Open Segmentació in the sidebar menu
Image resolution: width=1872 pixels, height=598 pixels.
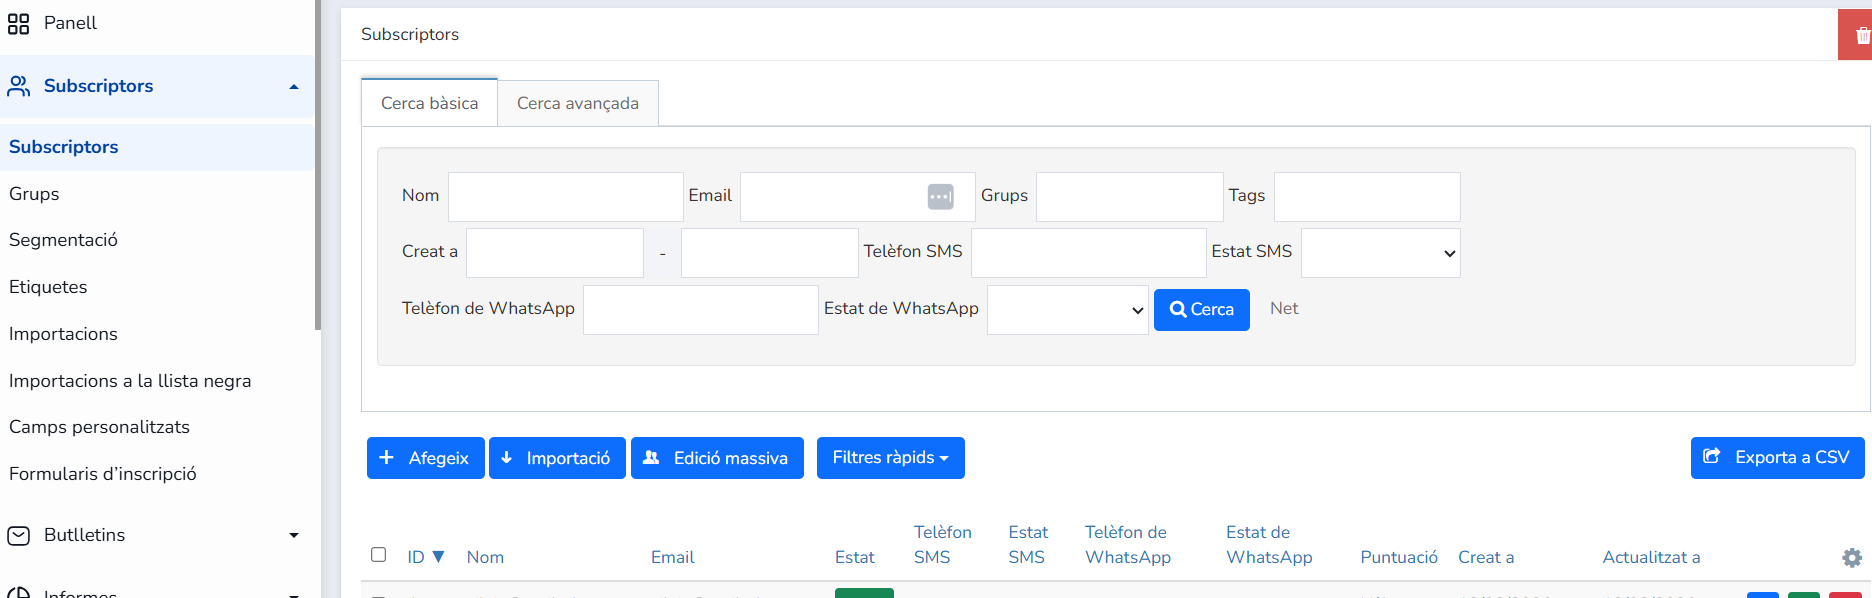64,240
